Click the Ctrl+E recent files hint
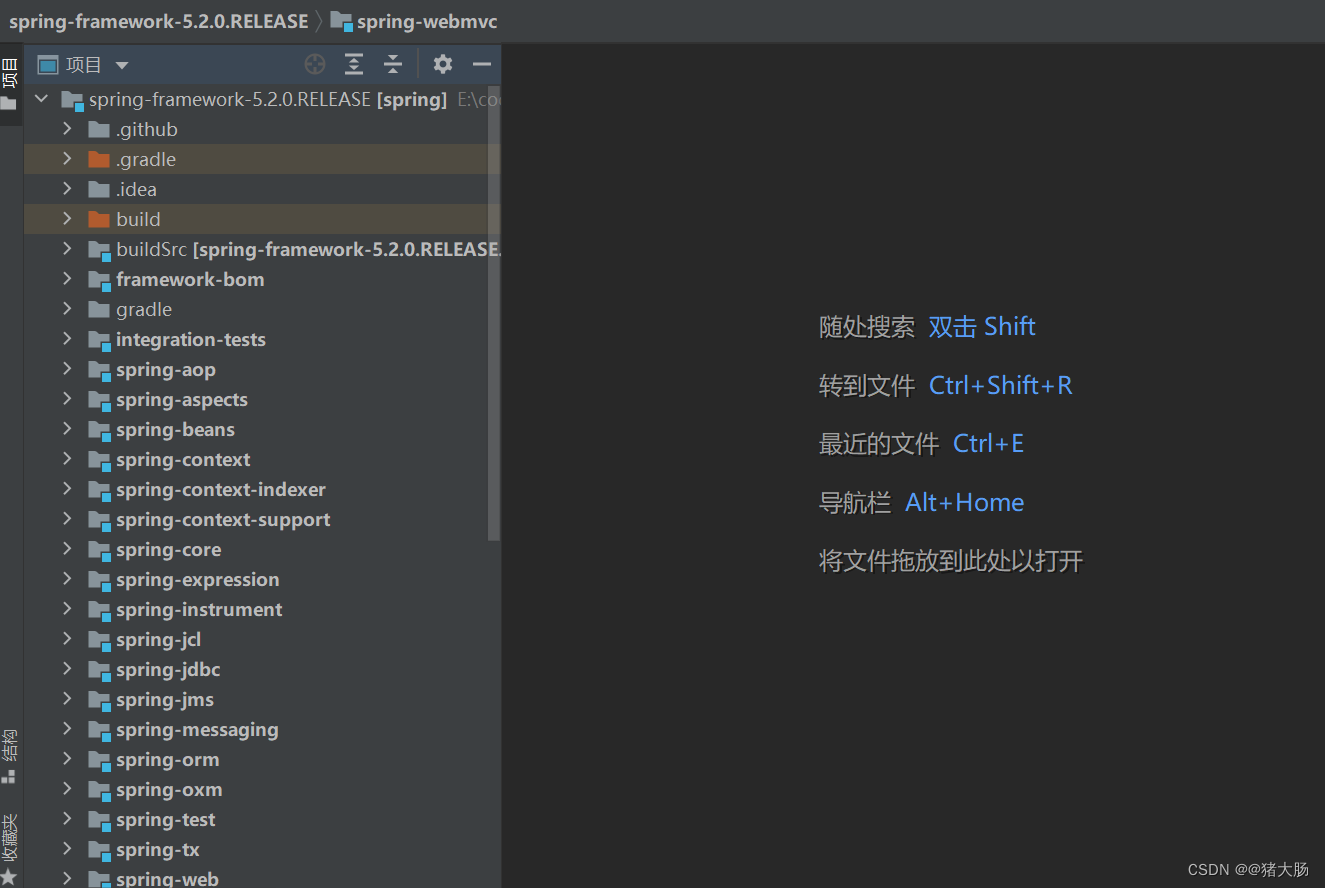The width and height of the screenshot is (1325, 888). (989, 443)
